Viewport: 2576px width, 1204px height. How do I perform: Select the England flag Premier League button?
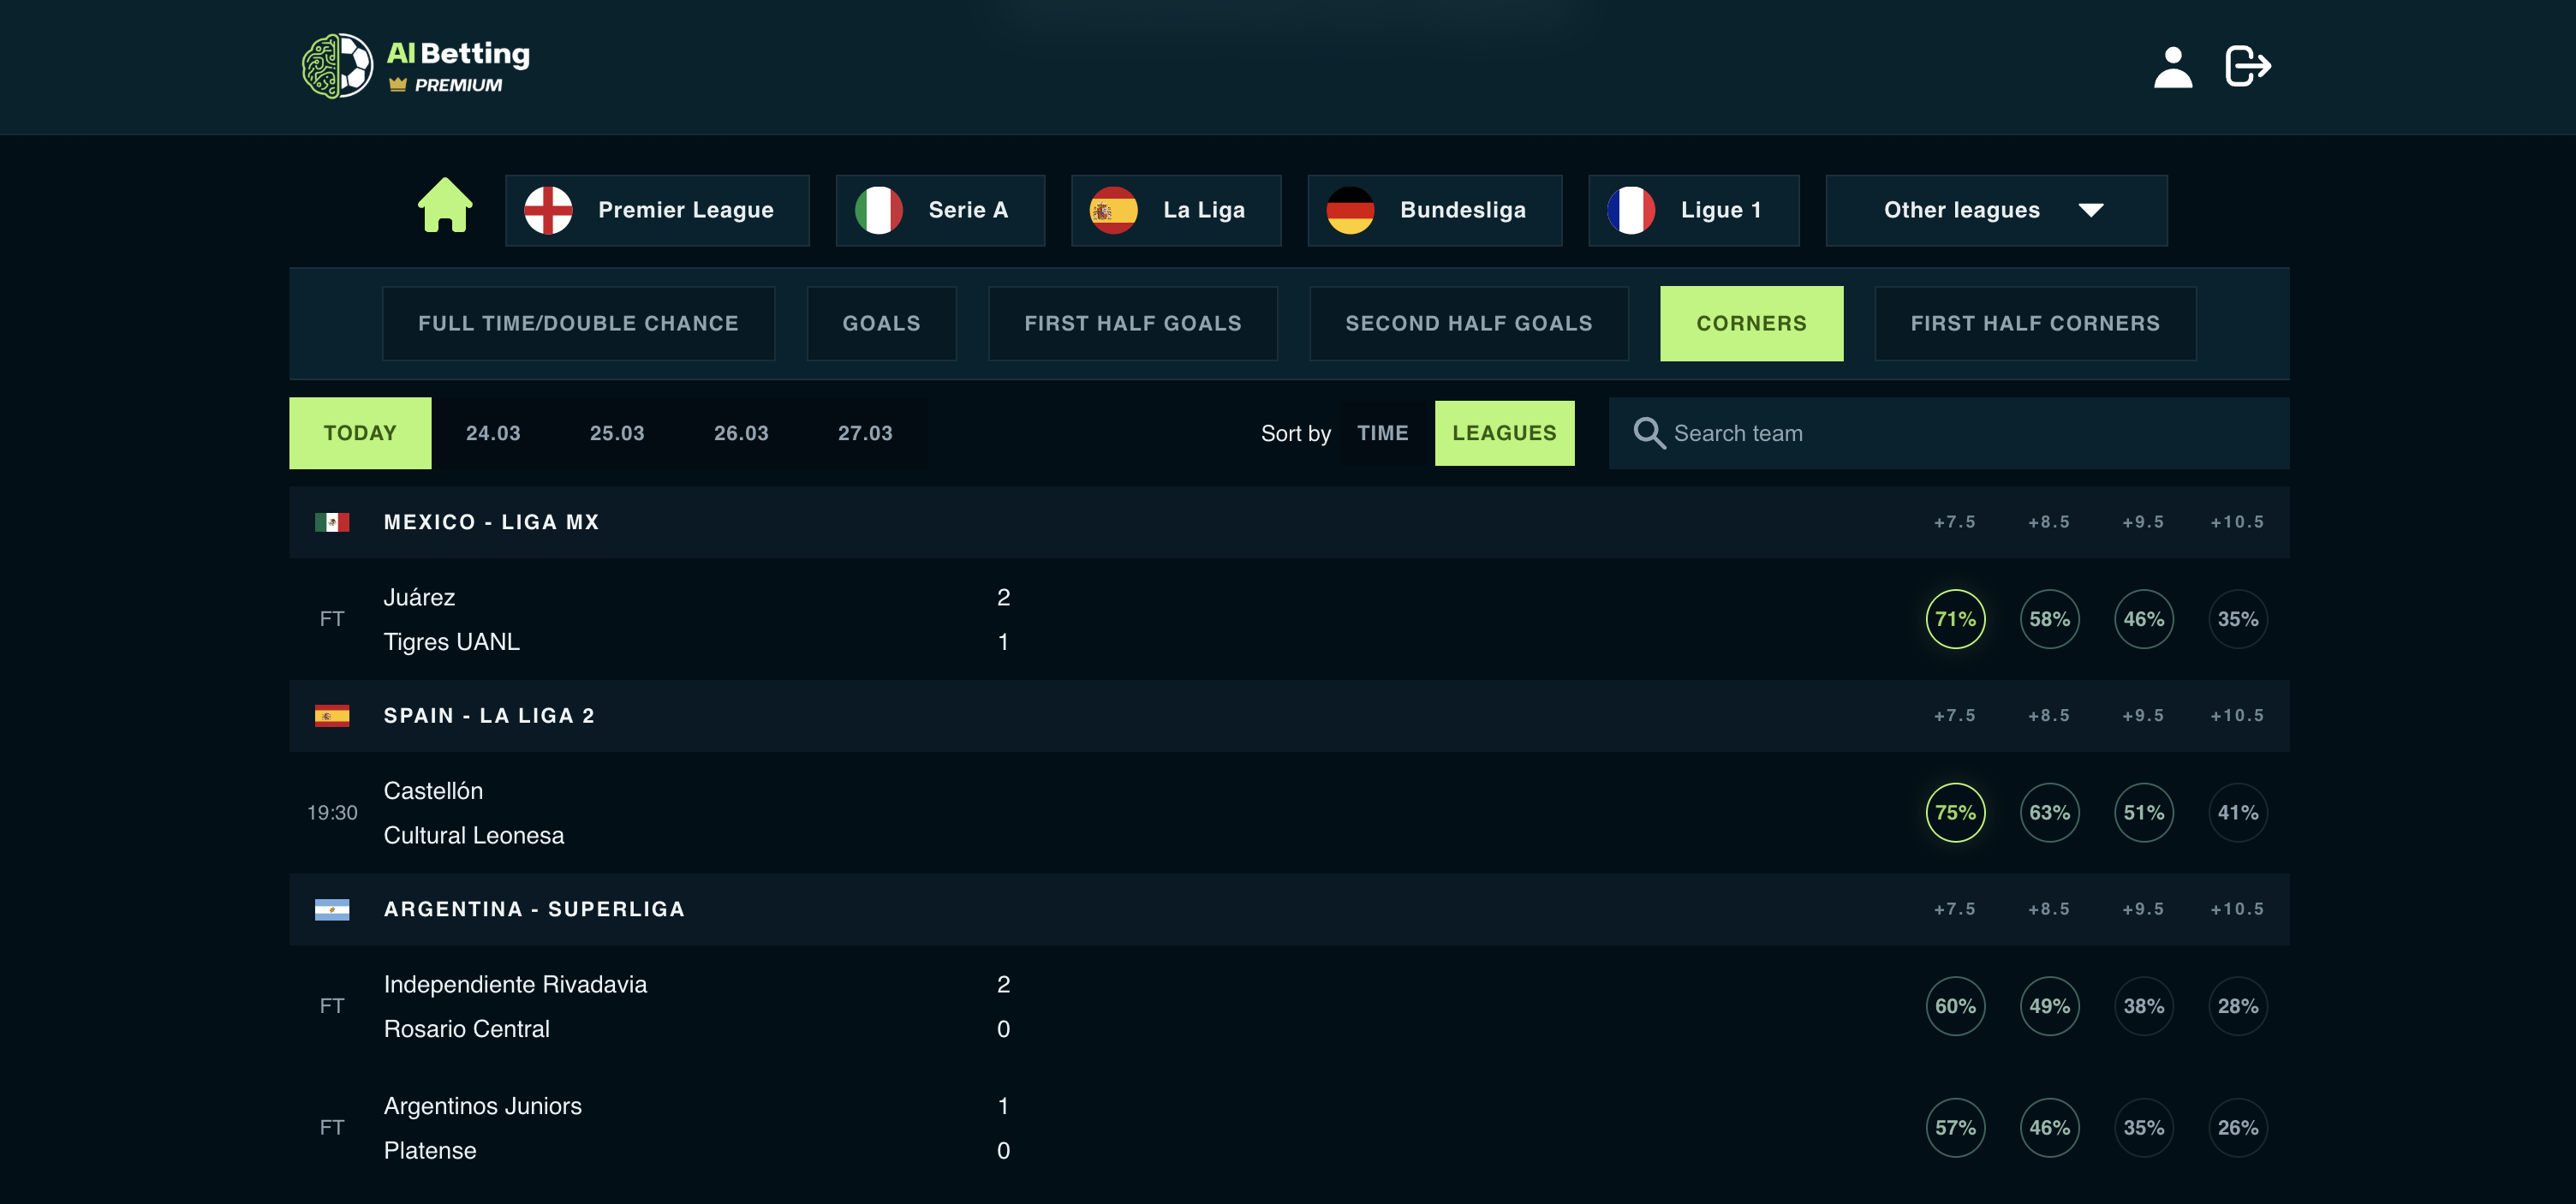click(657, 210)
